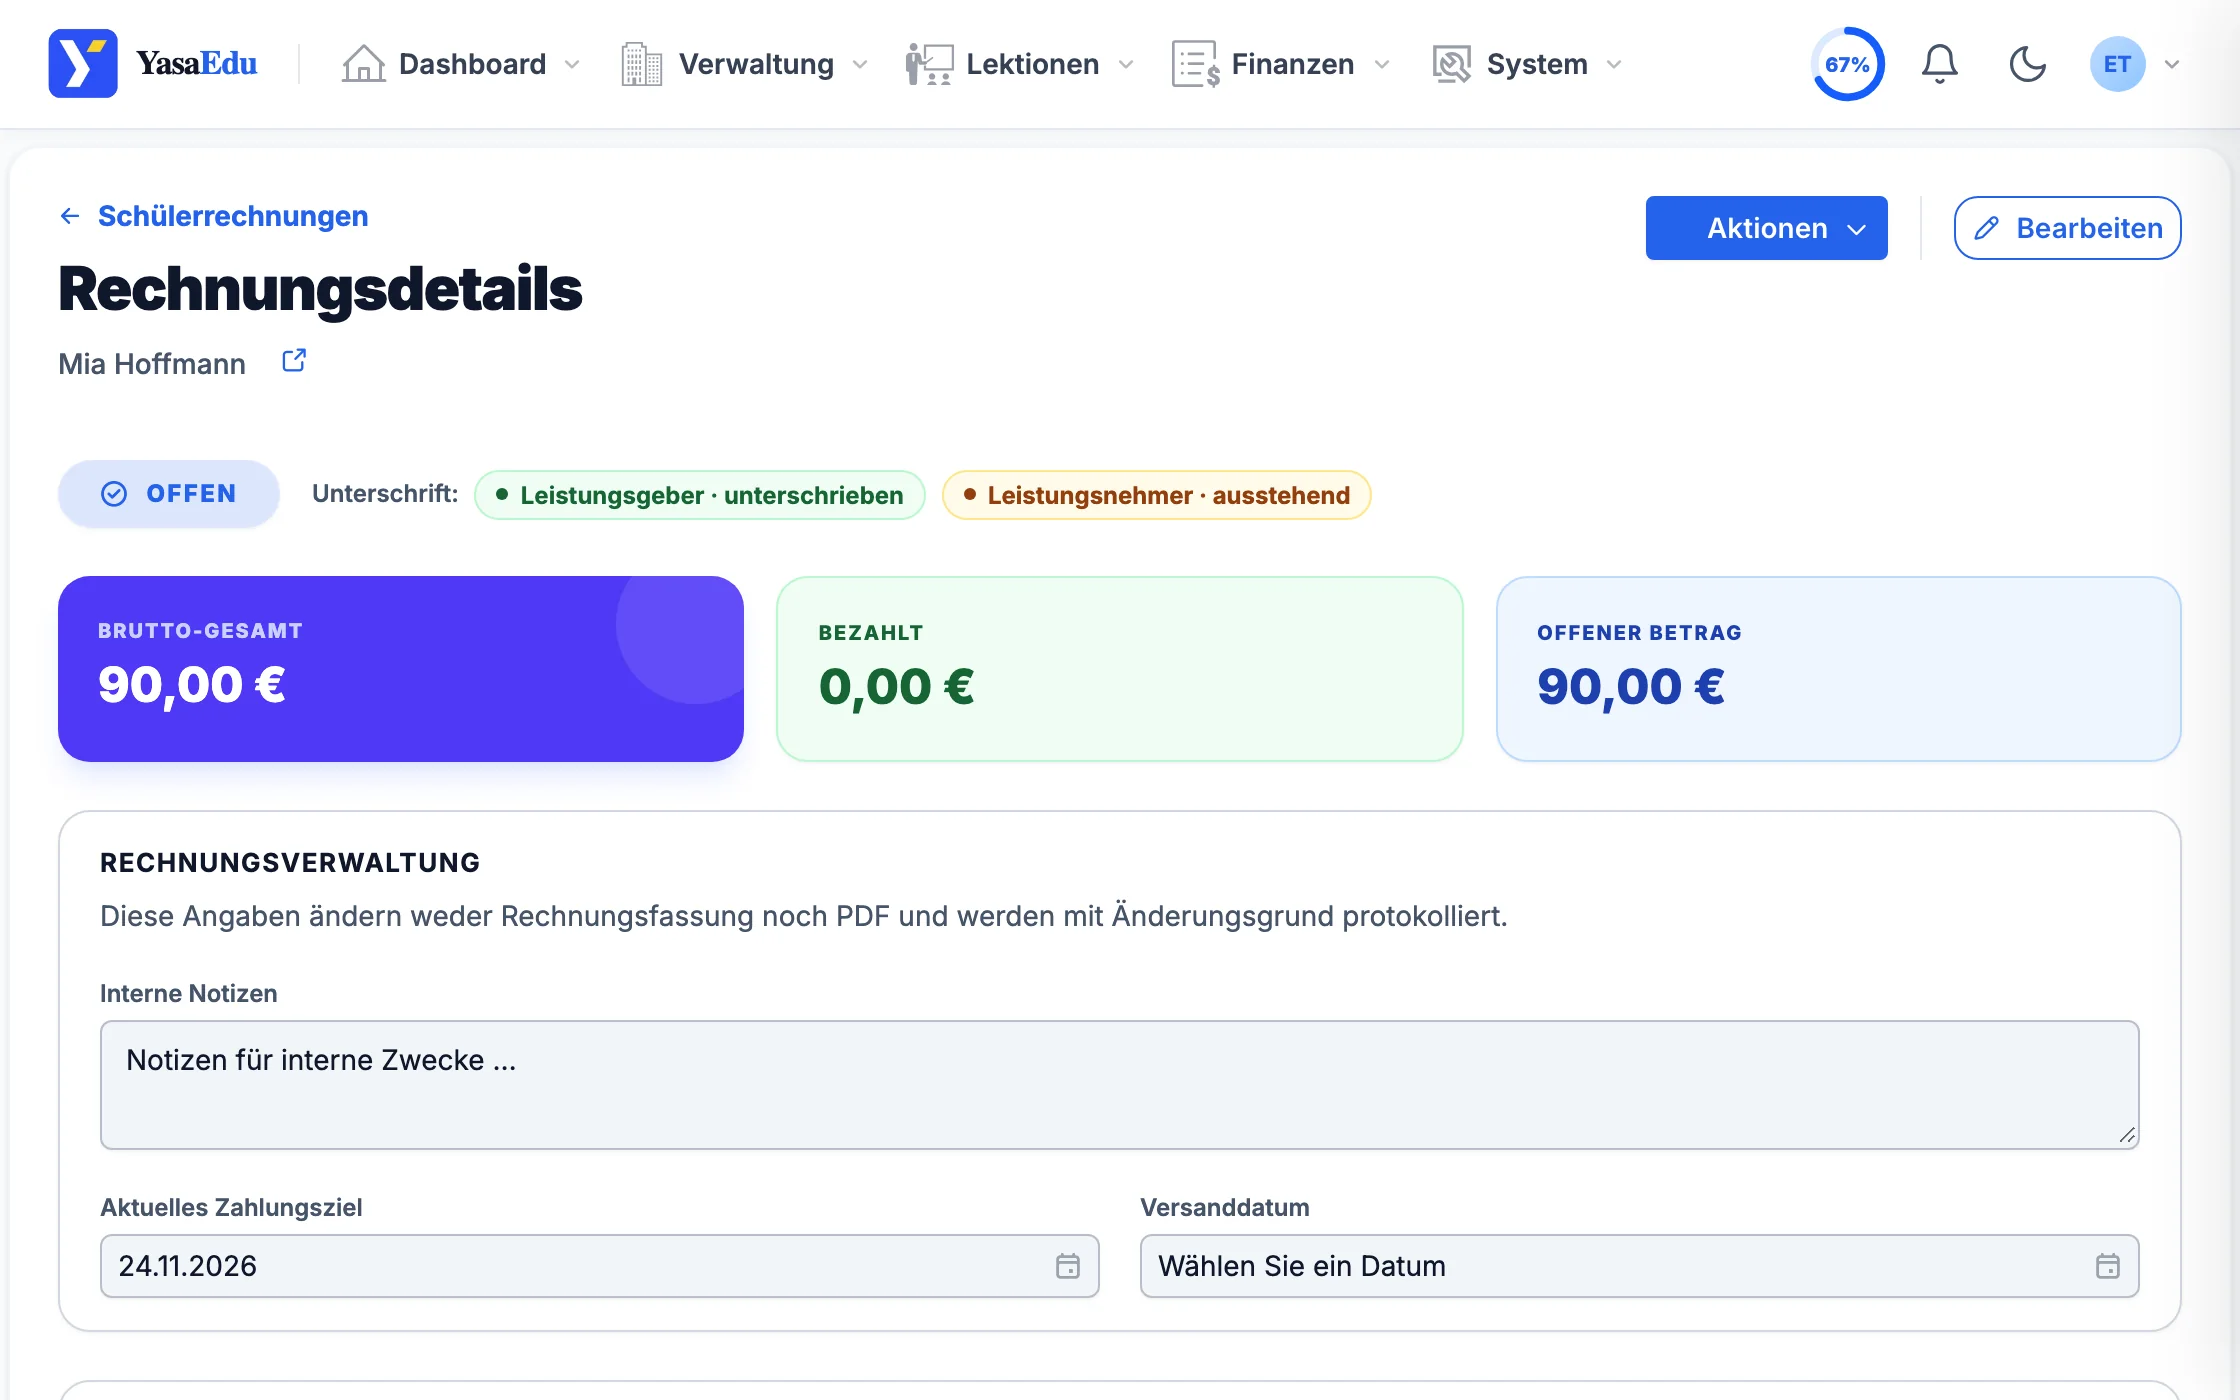The width and height of the screenshot is (2240, 1400).
Task: Expand the Verwaltung menu chevron
Action: [x=860, y=65]
